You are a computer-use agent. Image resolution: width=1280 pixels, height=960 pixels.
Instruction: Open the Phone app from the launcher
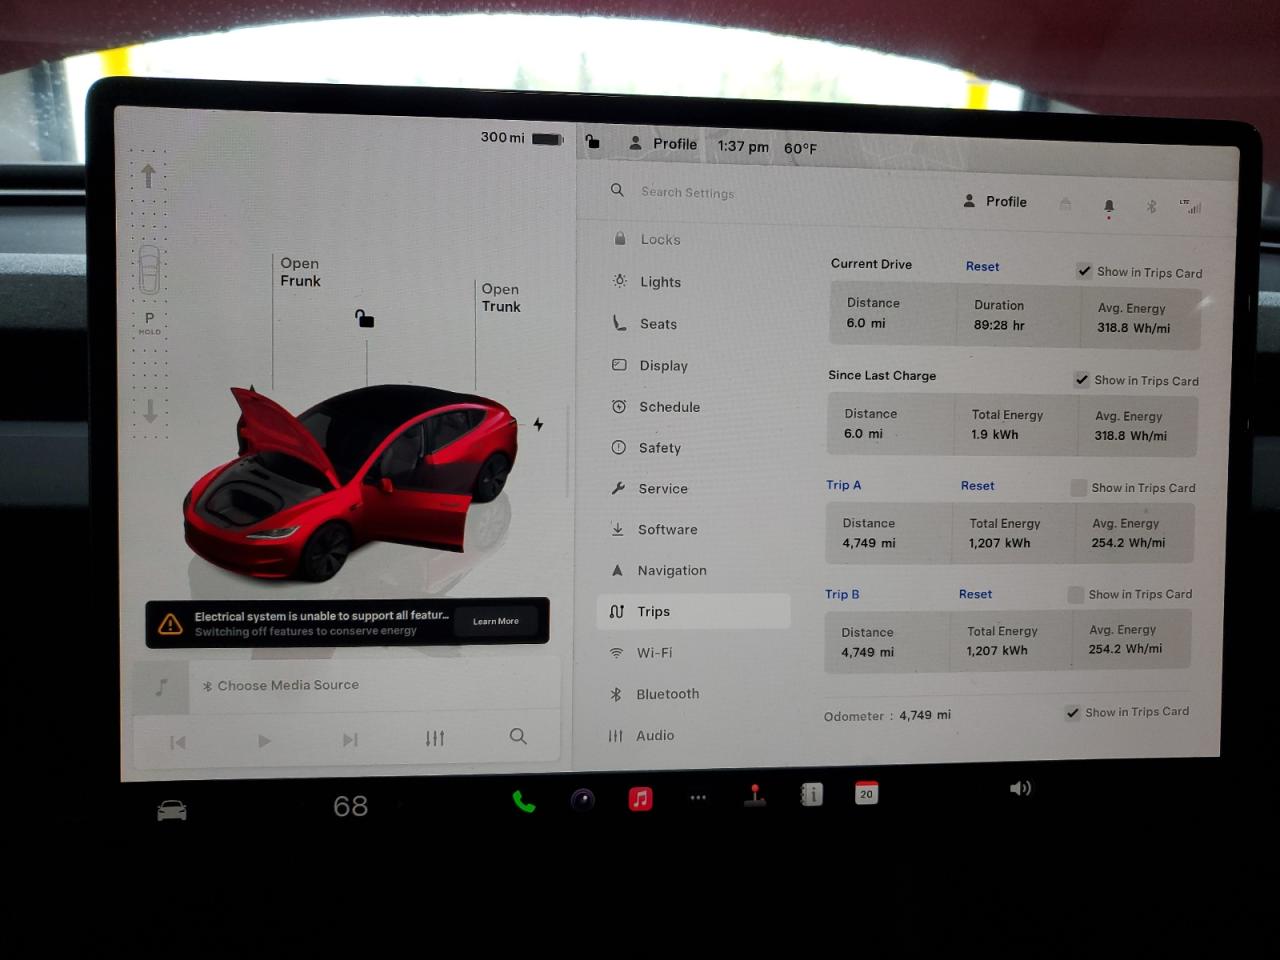(x=524, y=800)
